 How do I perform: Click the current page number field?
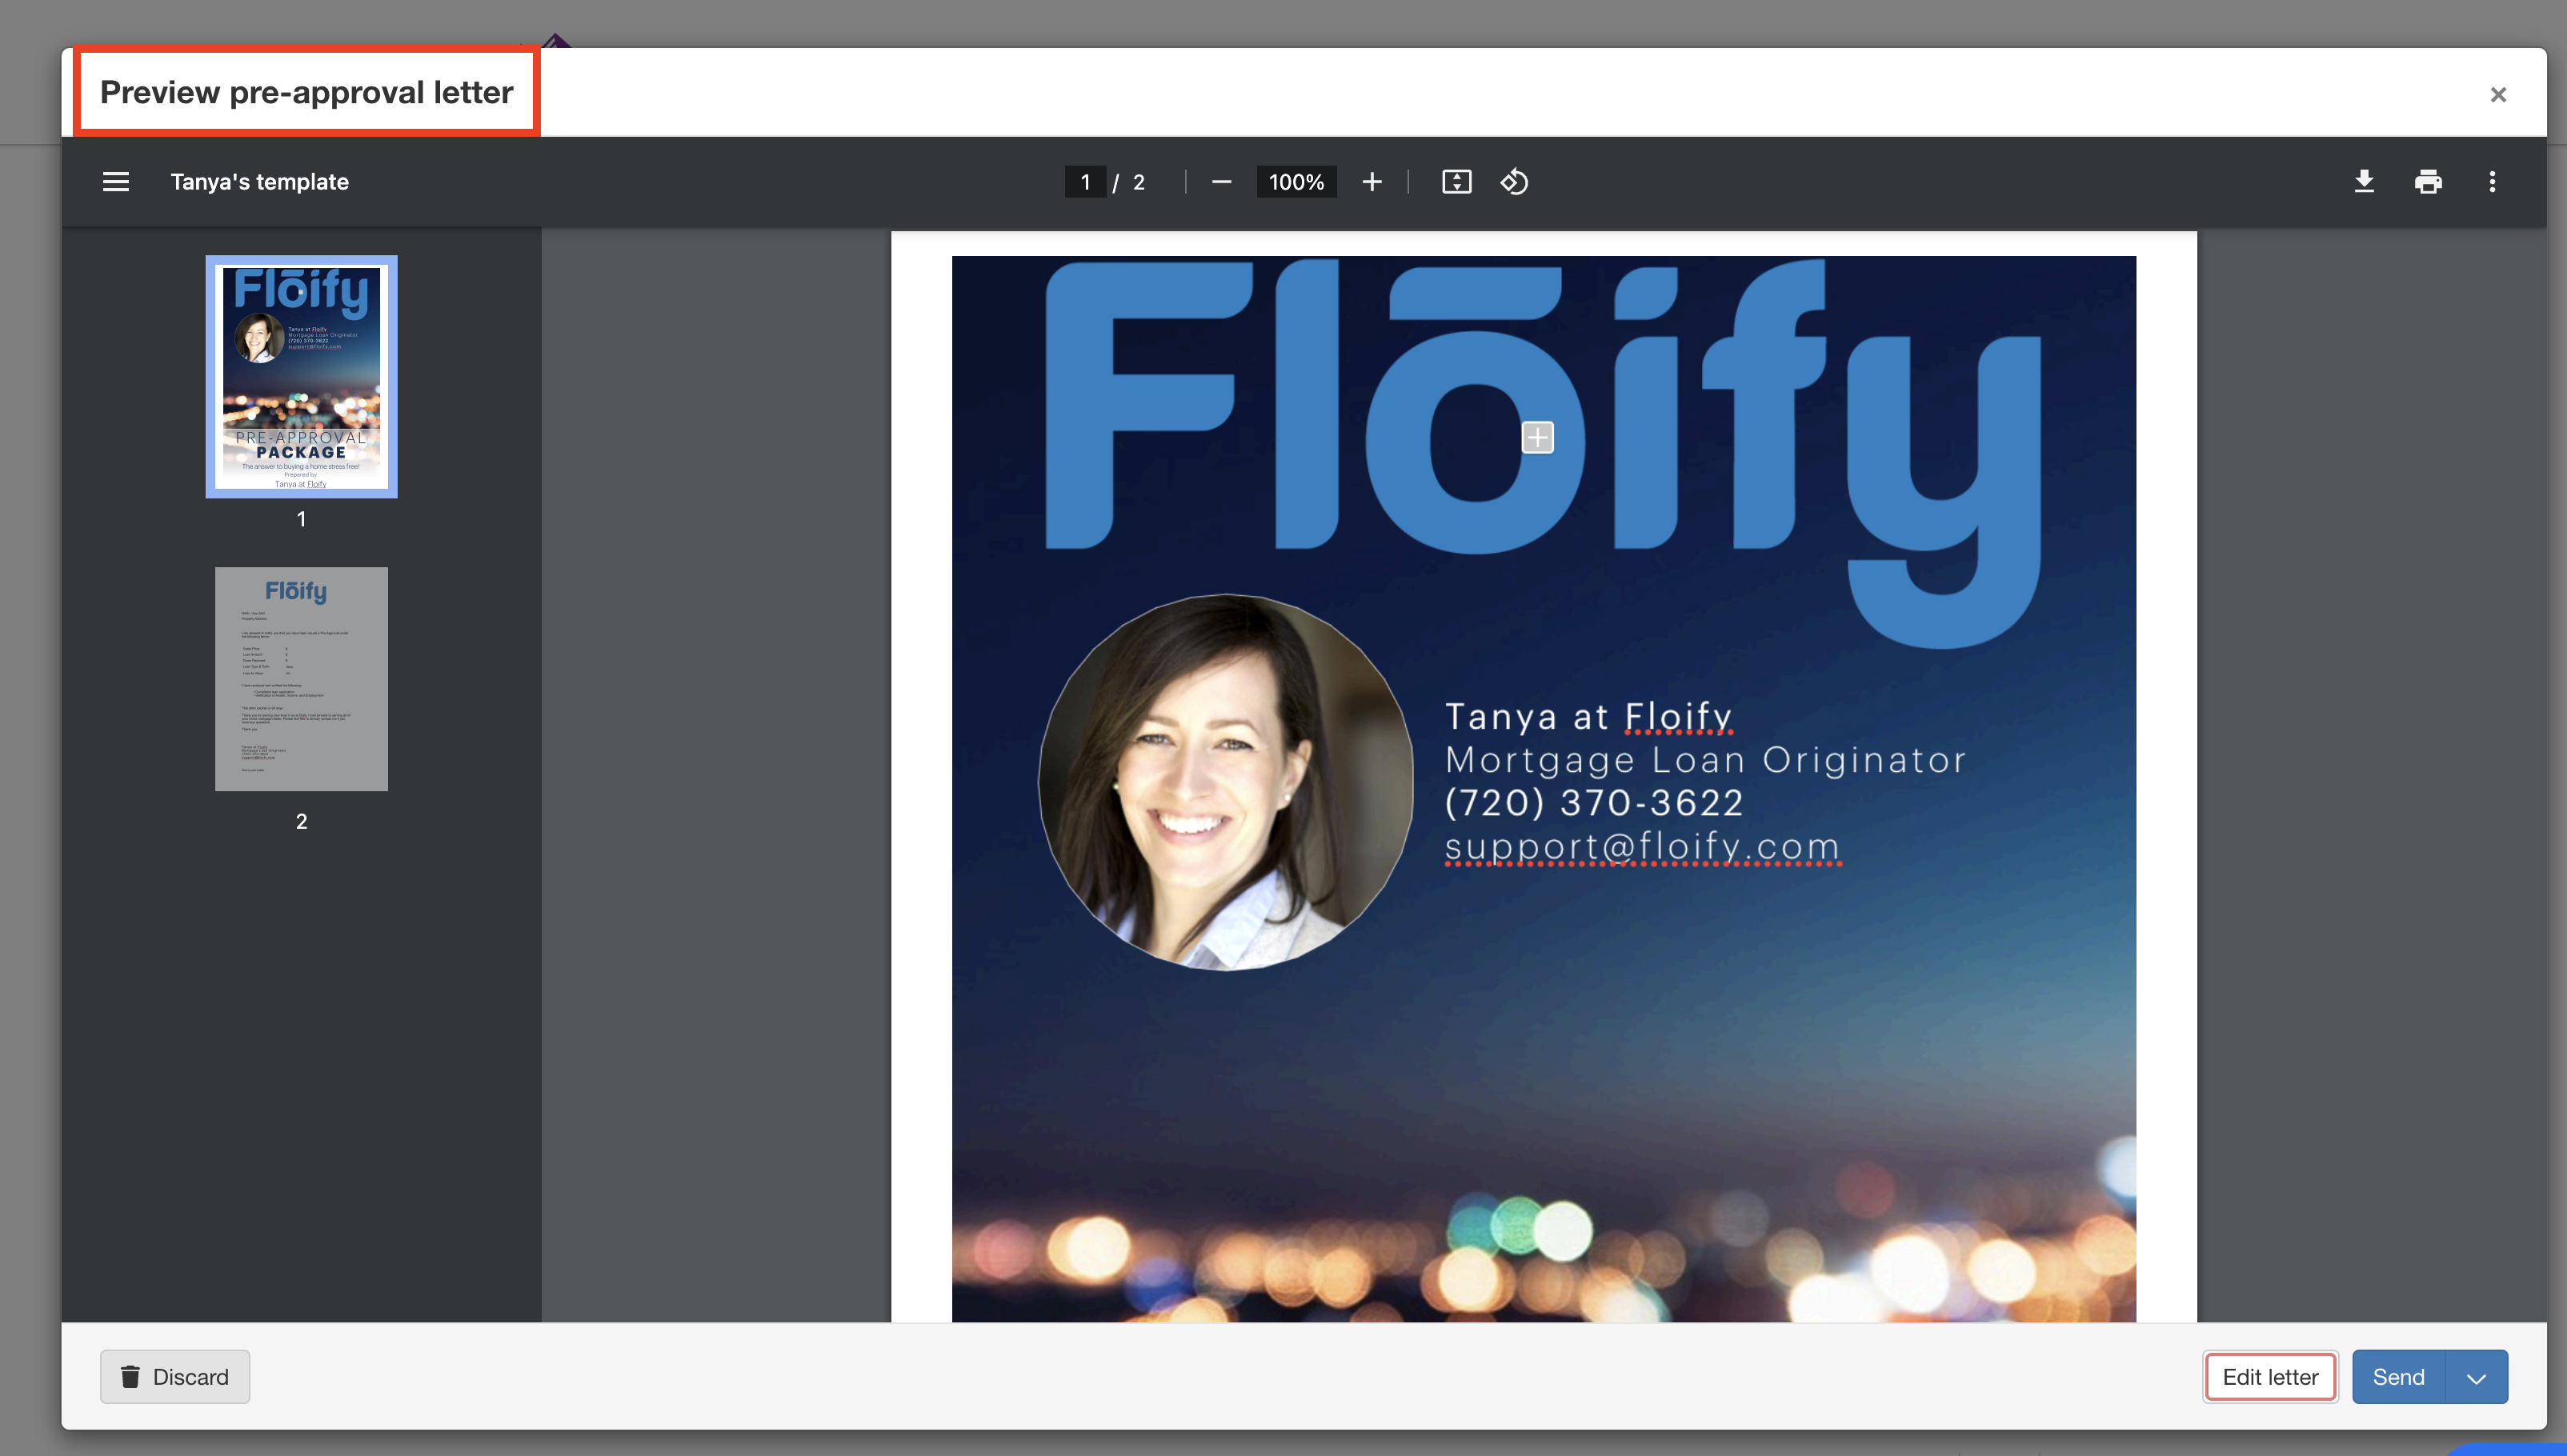[1085, 182]
